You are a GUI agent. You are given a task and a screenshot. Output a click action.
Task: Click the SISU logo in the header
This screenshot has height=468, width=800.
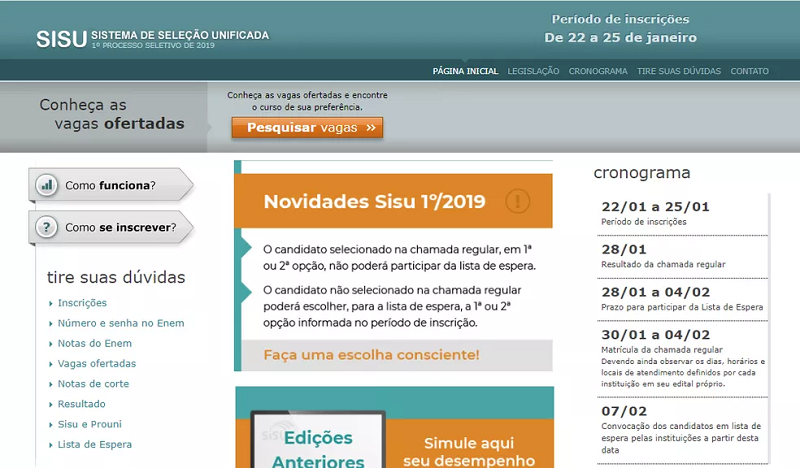(61, 39)
